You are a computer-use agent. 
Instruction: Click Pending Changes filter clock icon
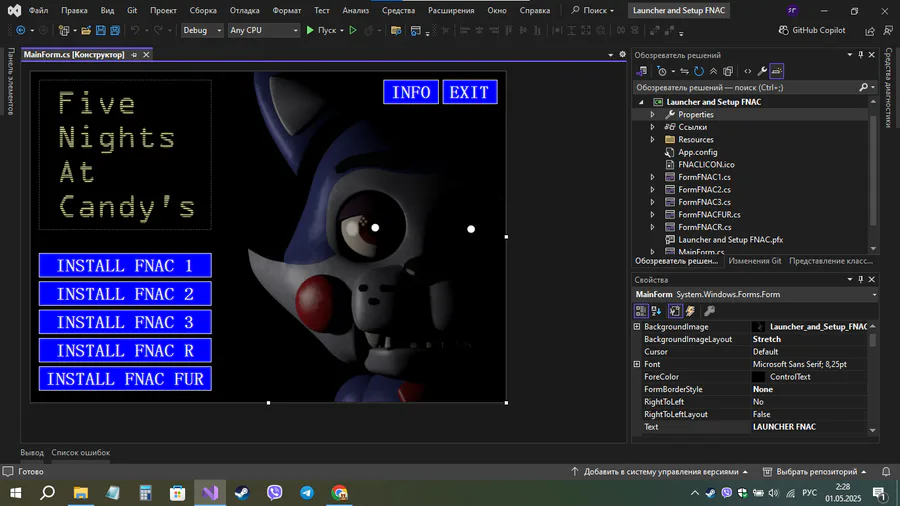tap(662, 71)
